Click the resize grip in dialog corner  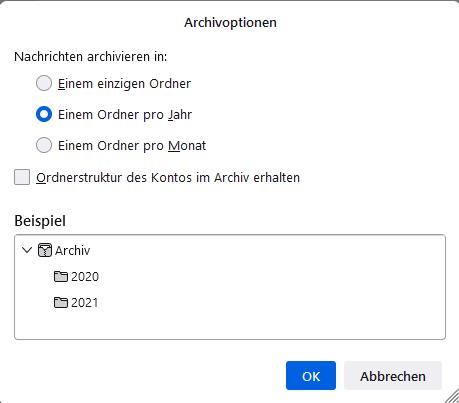pyautogui.click(x=452, y=396)
